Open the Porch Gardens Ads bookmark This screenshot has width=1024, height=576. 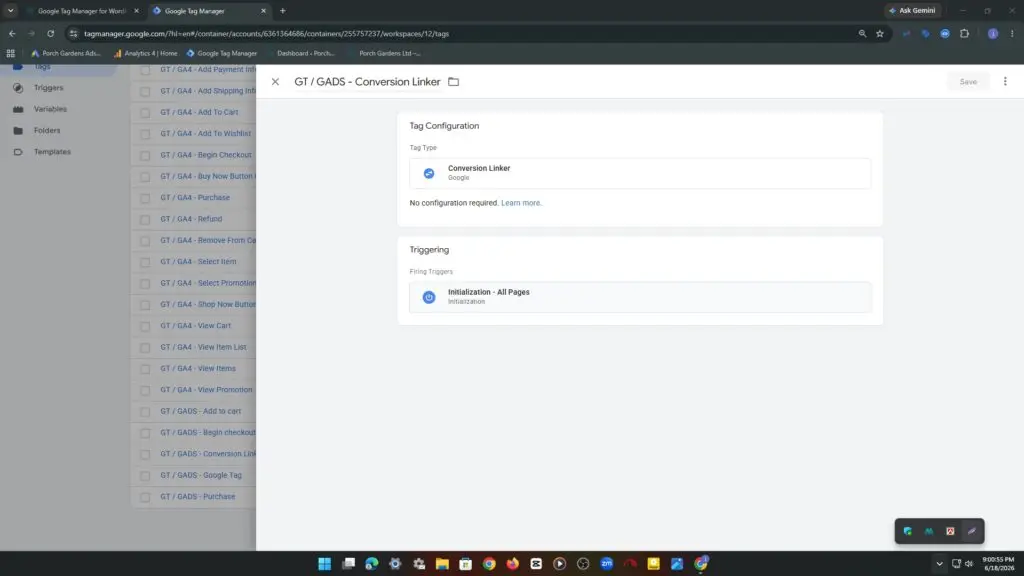coord(66,54)
